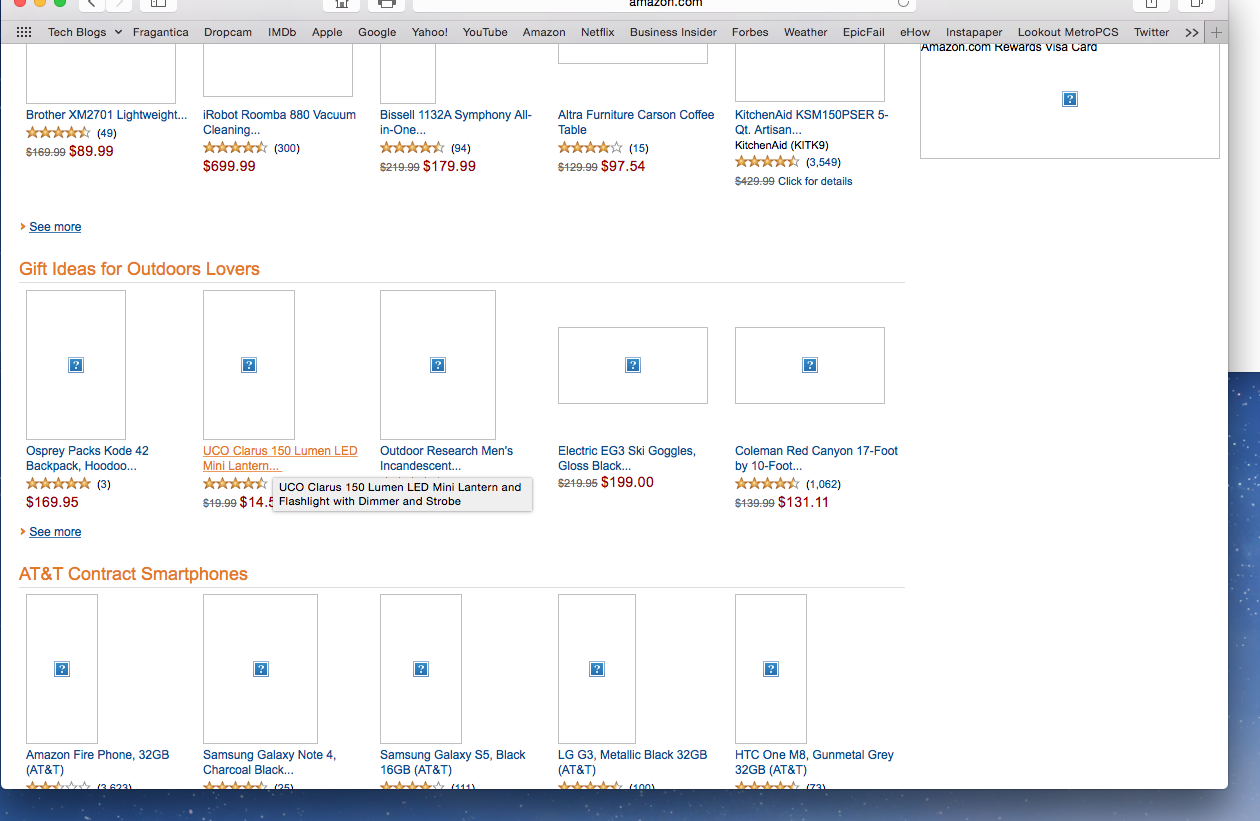
Task: Open Gift Ideas for Outdoors Lovers heading
Action: click(139, 269)
